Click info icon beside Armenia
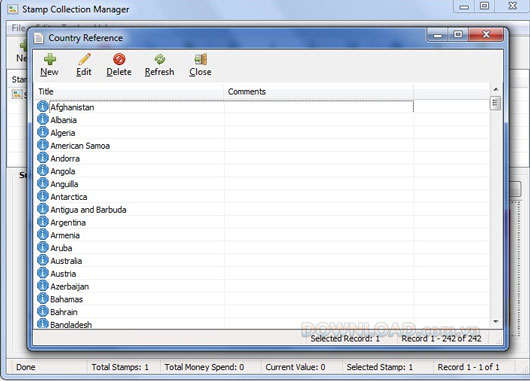530x381 pixels. pyautogui.click(x=43, y=234)
